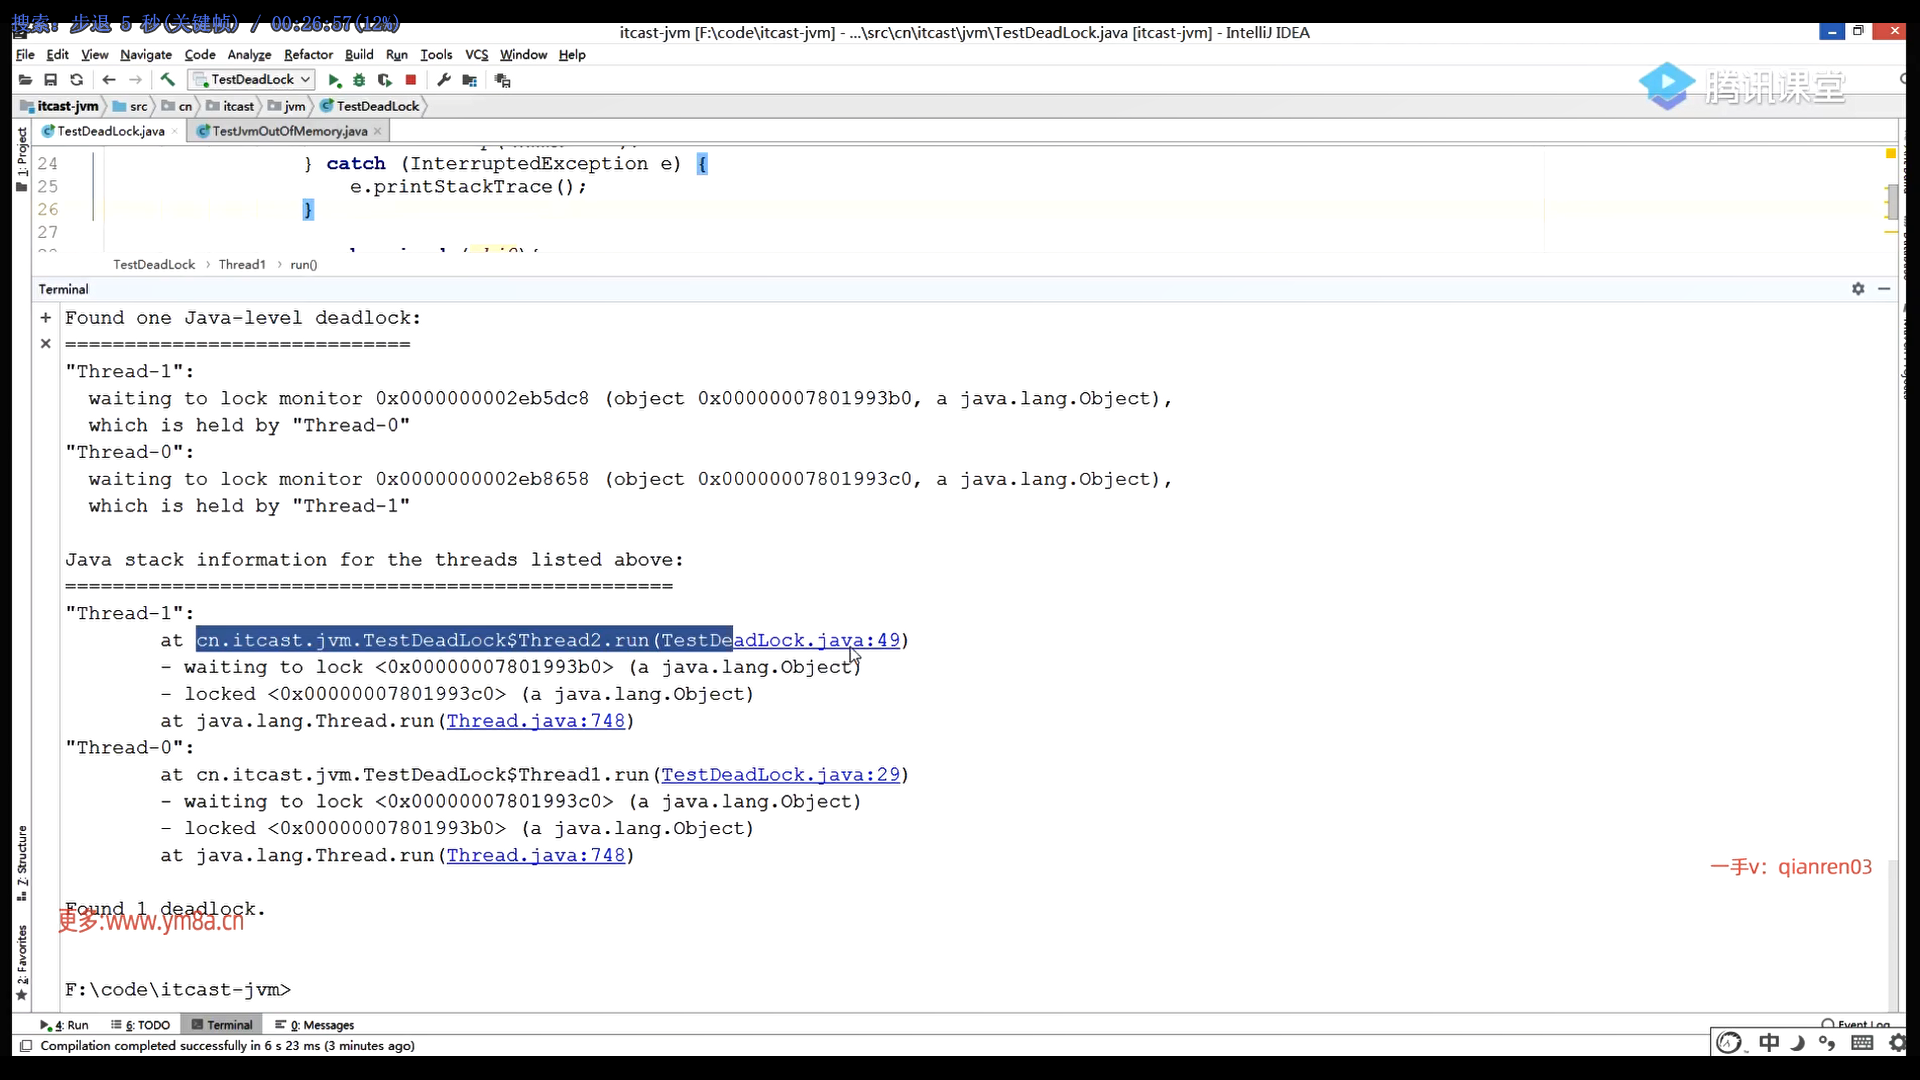Open the Refactor menu
The image size is (1920, 1080).
point(308,55)
